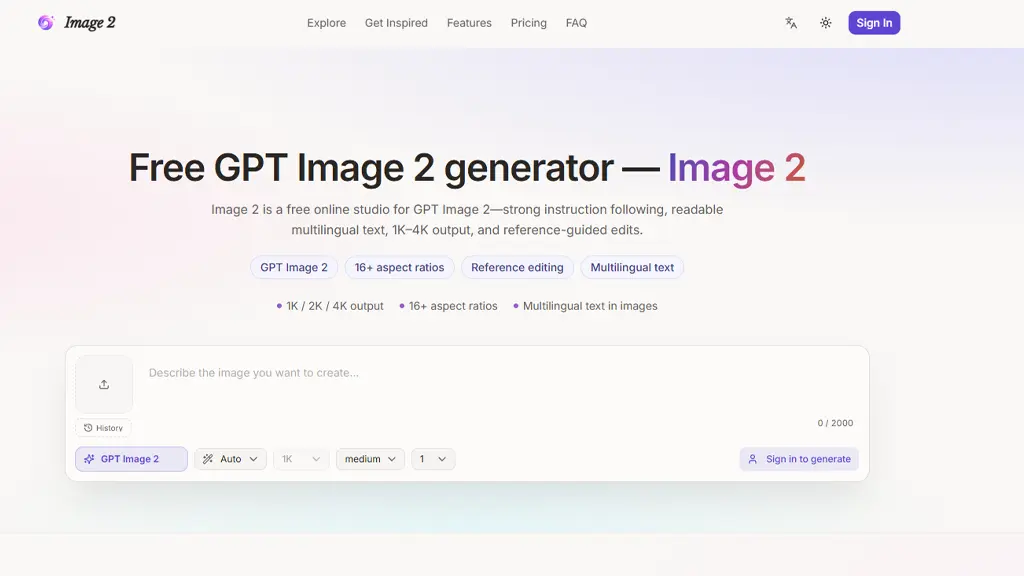Click the '1K / 2K / 4K output' text
Screen dimensions: 1024x576
334,306
